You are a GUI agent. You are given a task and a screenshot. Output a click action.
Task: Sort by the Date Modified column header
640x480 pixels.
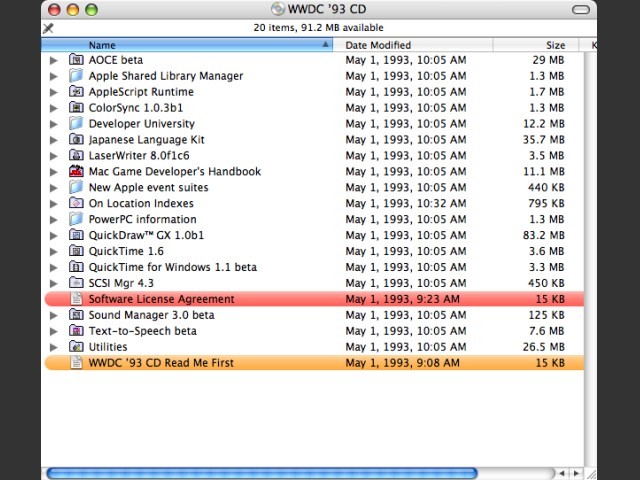(413, 45)
